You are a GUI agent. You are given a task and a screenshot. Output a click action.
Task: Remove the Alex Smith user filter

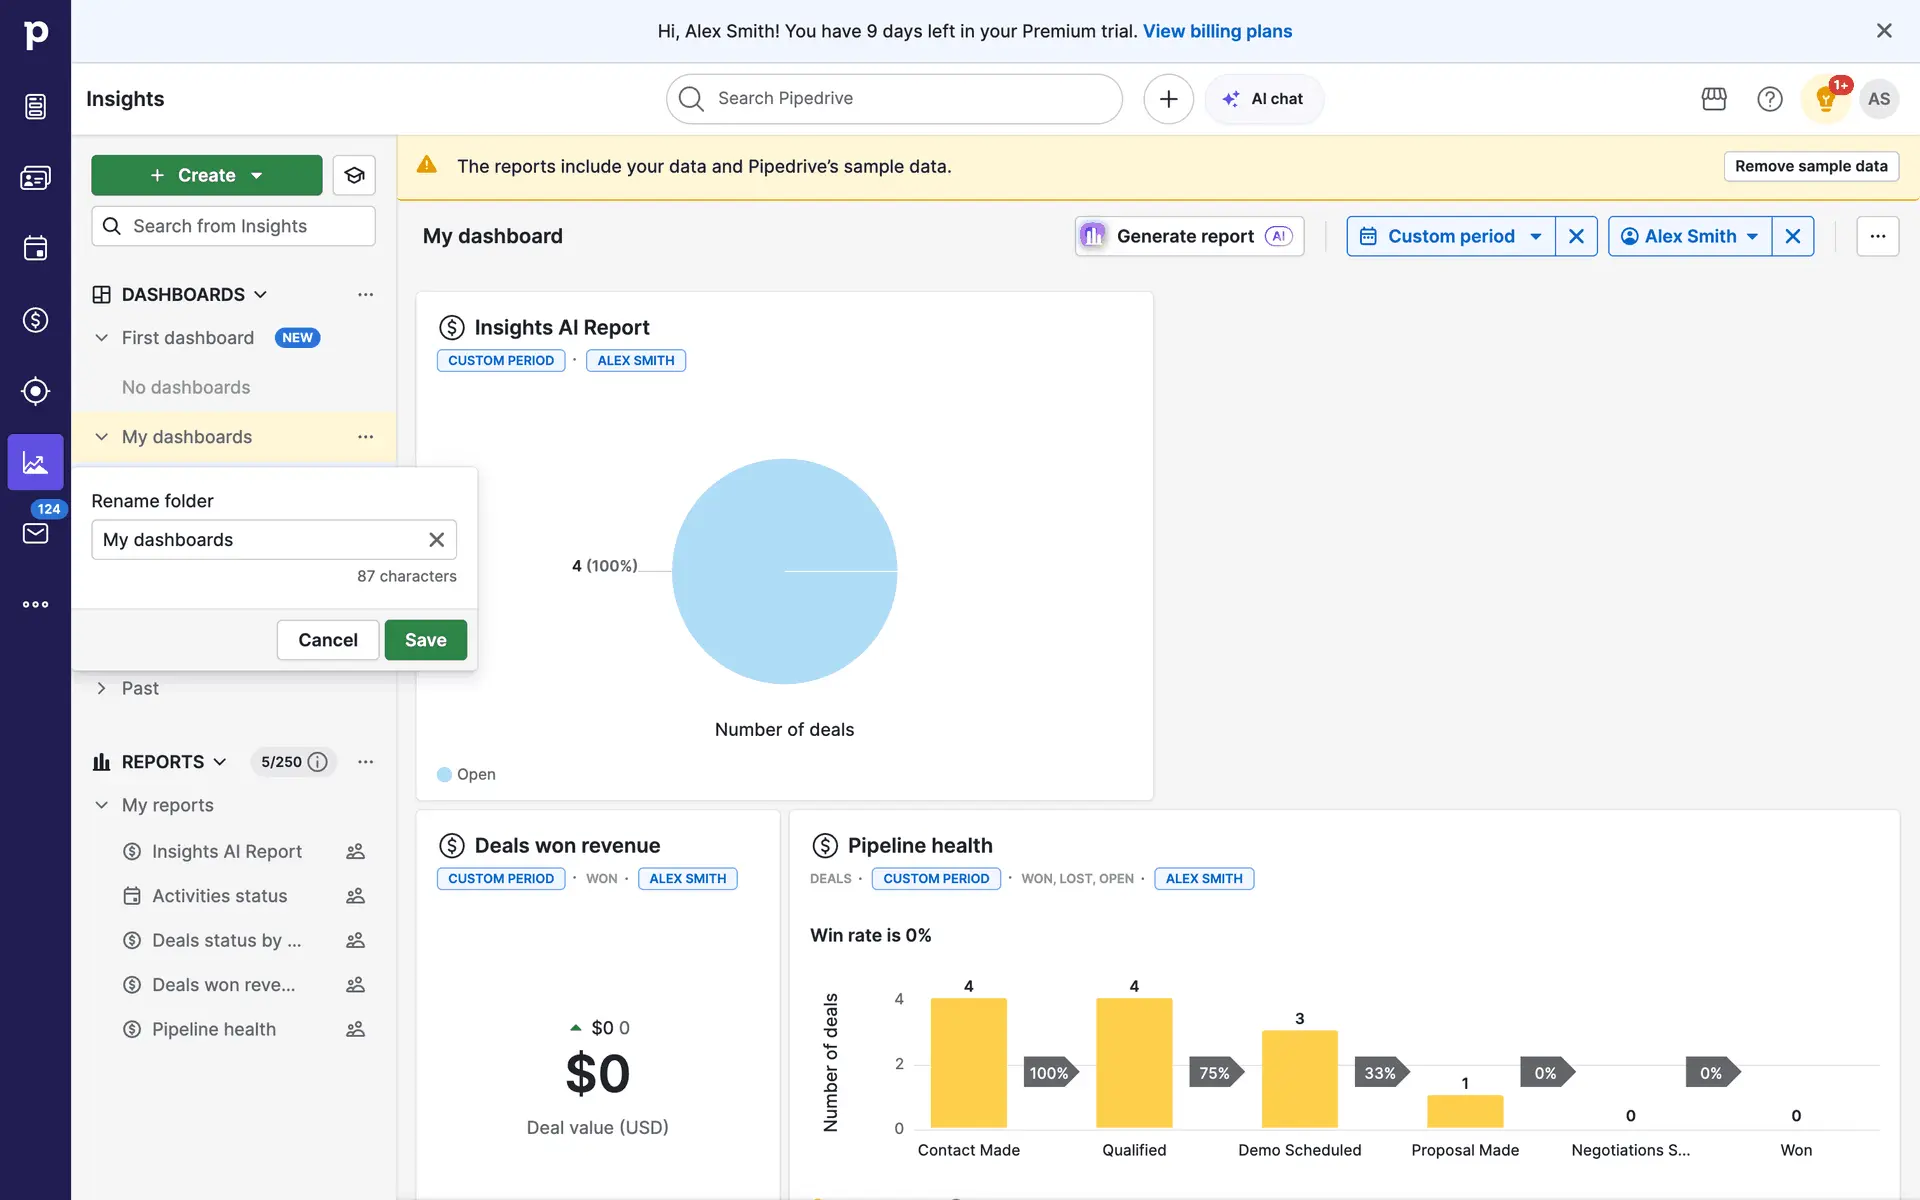pyautogui.click(x=1792, y=237)
